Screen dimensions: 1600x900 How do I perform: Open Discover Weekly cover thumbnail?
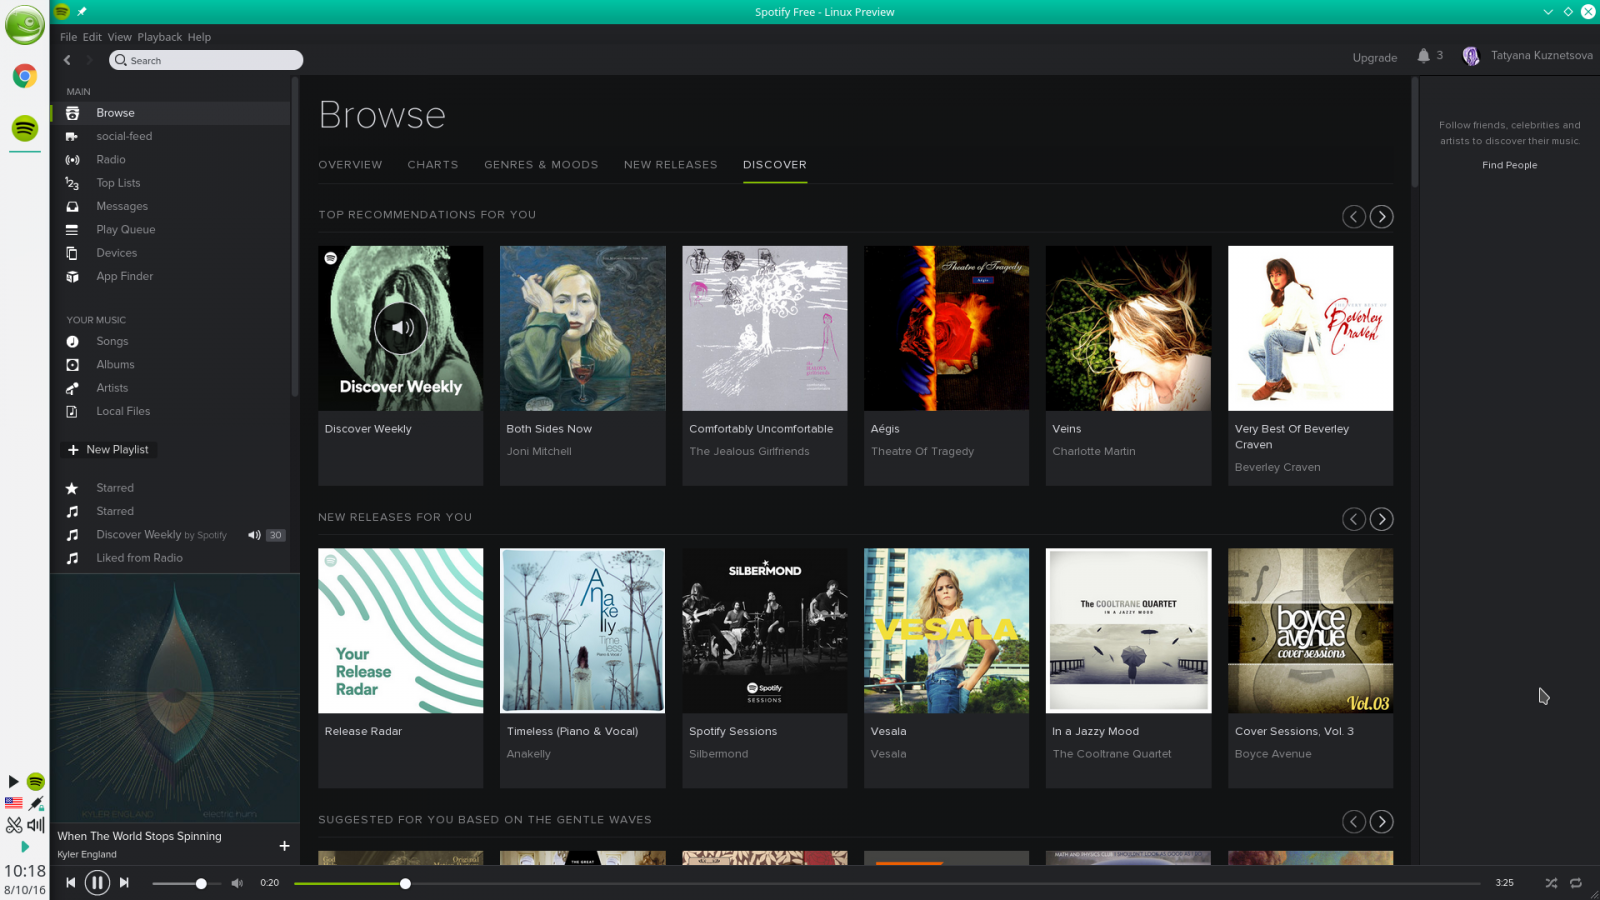pyautogui.click(x=401, y=328)
